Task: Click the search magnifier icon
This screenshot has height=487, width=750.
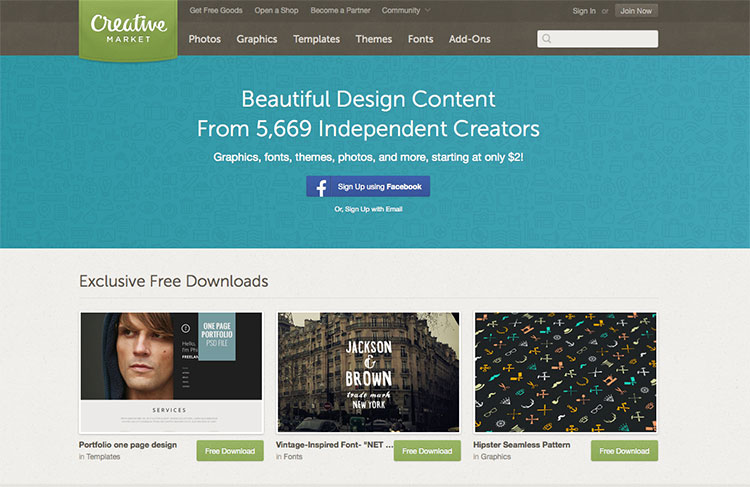Action: point(547,39)
